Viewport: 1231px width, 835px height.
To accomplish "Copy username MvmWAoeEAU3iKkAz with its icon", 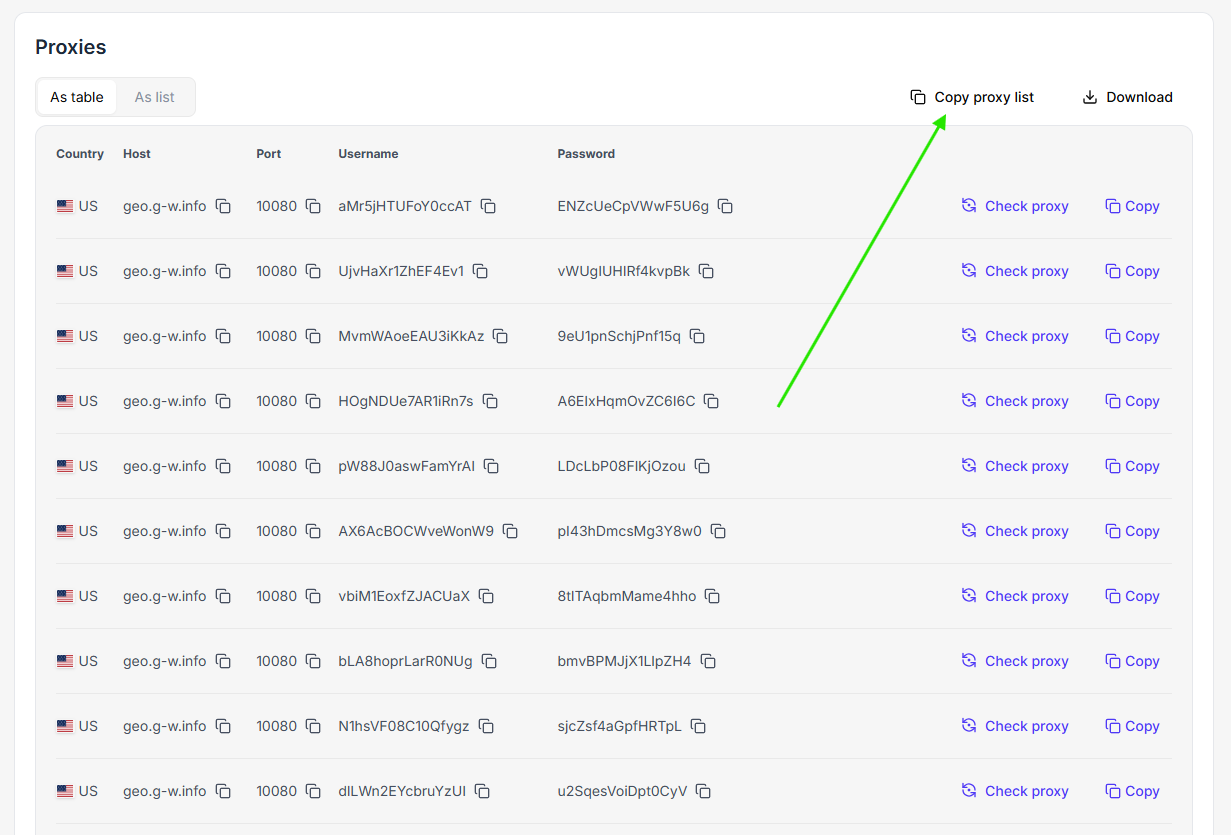I will (500, 336).
